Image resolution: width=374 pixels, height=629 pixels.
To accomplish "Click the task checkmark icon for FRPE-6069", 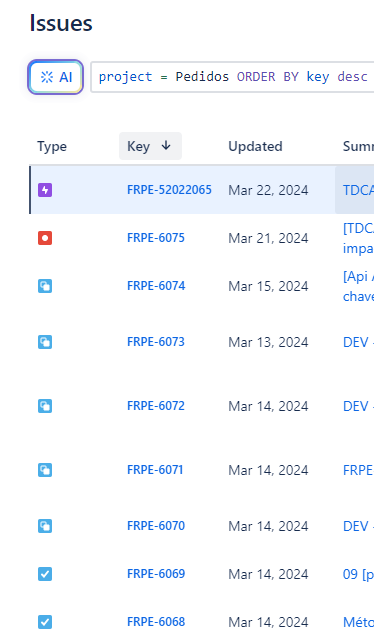I will coord(45,574).
